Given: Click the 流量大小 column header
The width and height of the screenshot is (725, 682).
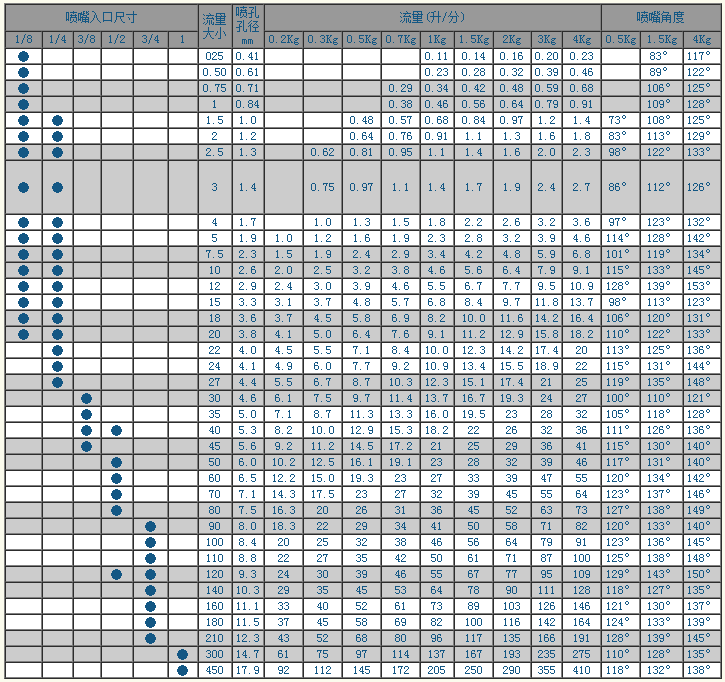Looking at the screenshot, I should point(214,25).
